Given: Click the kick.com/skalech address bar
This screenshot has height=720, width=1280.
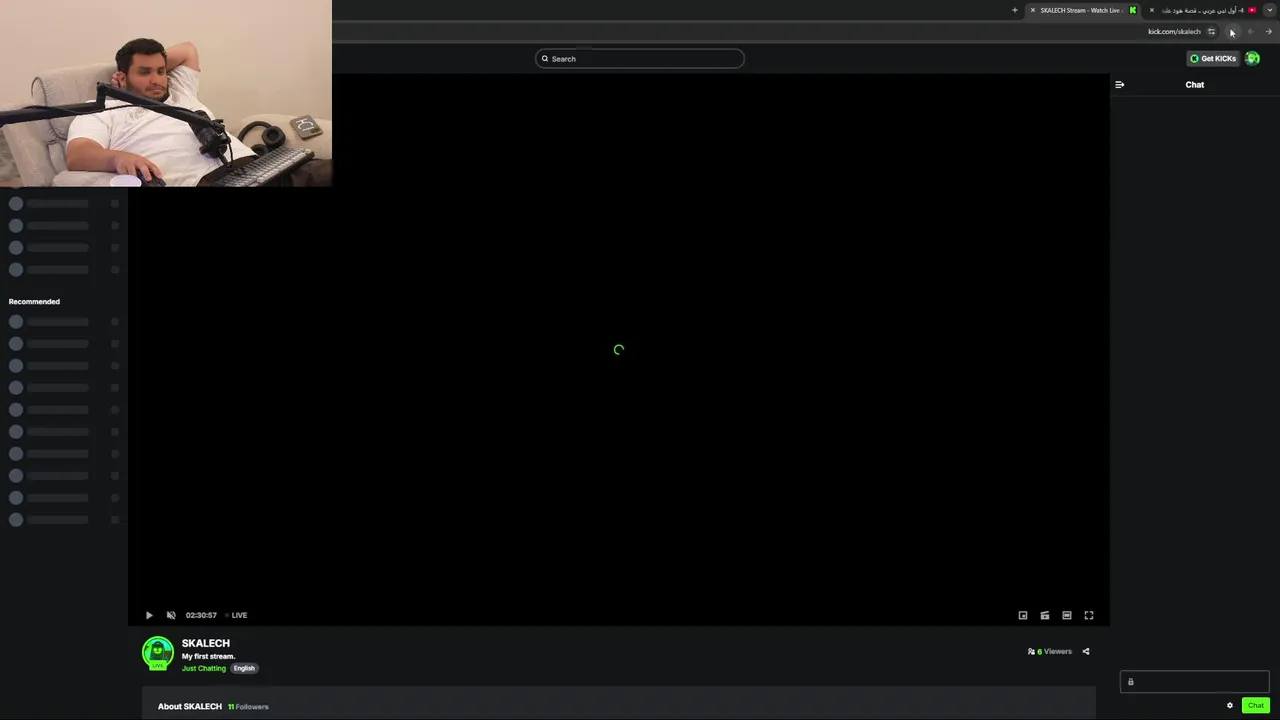Looking at the screenshot, I should (1174, 32).
